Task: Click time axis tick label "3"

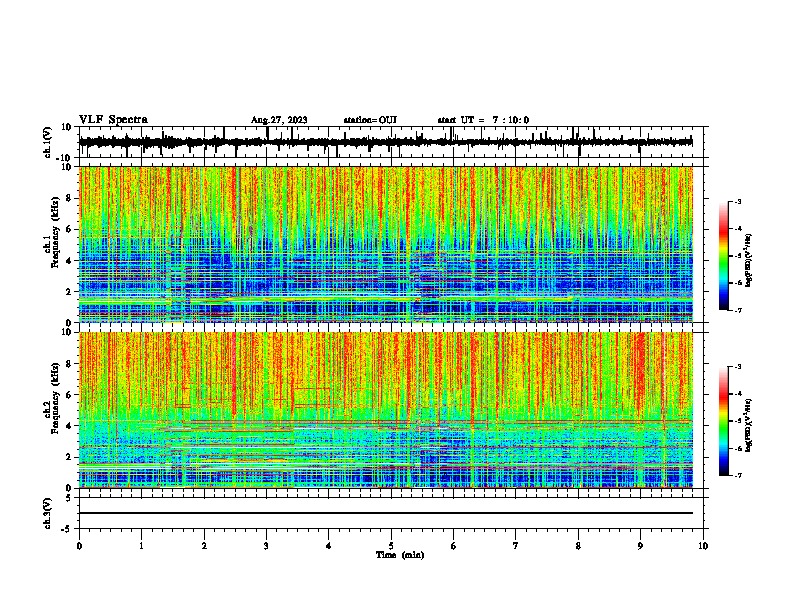Action: [x=266, y=546]
